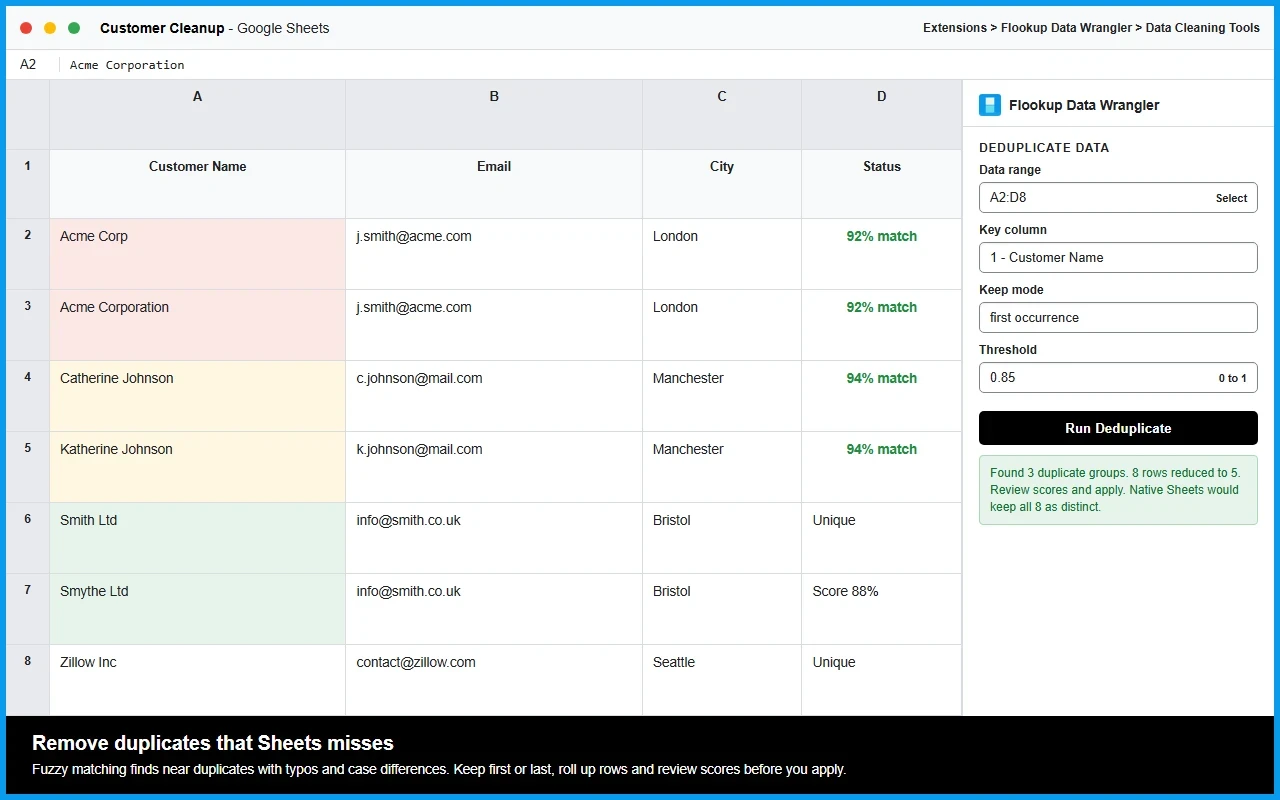The width and height of the screenshot is (1280, 800).
Task: Click the Threshold 0.85 input field
Action: tap(1118, 377)
